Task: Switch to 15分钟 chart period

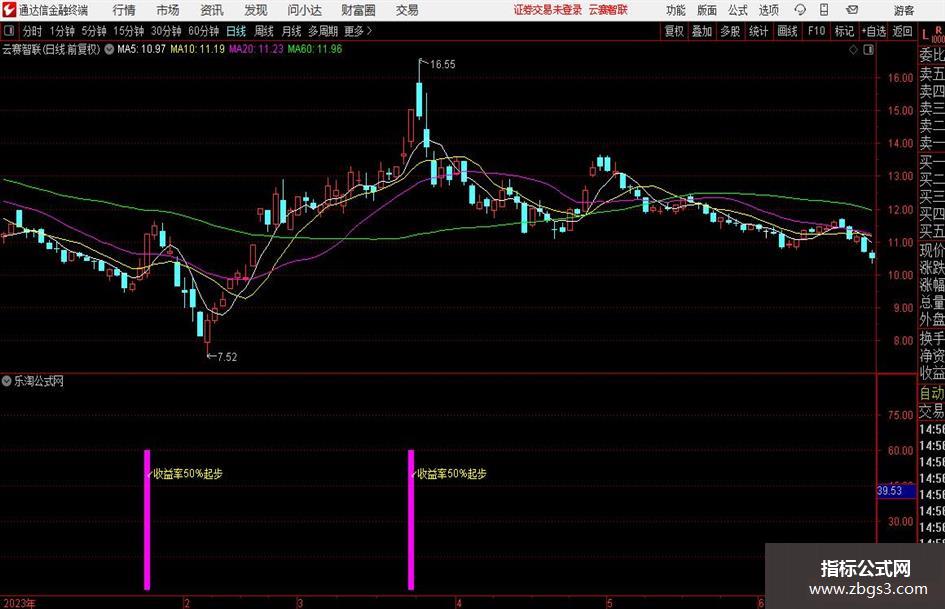Action: point(128,31)
